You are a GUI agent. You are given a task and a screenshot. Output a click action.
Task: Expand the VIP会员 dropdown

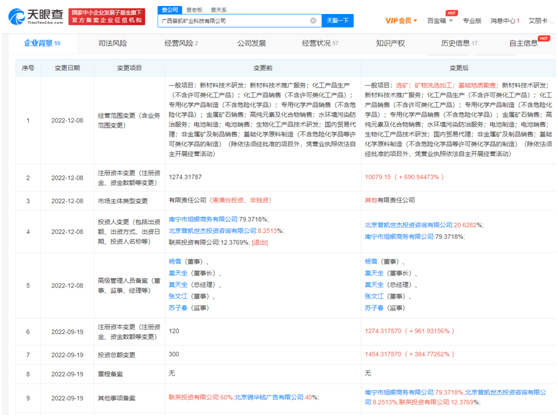401,21
